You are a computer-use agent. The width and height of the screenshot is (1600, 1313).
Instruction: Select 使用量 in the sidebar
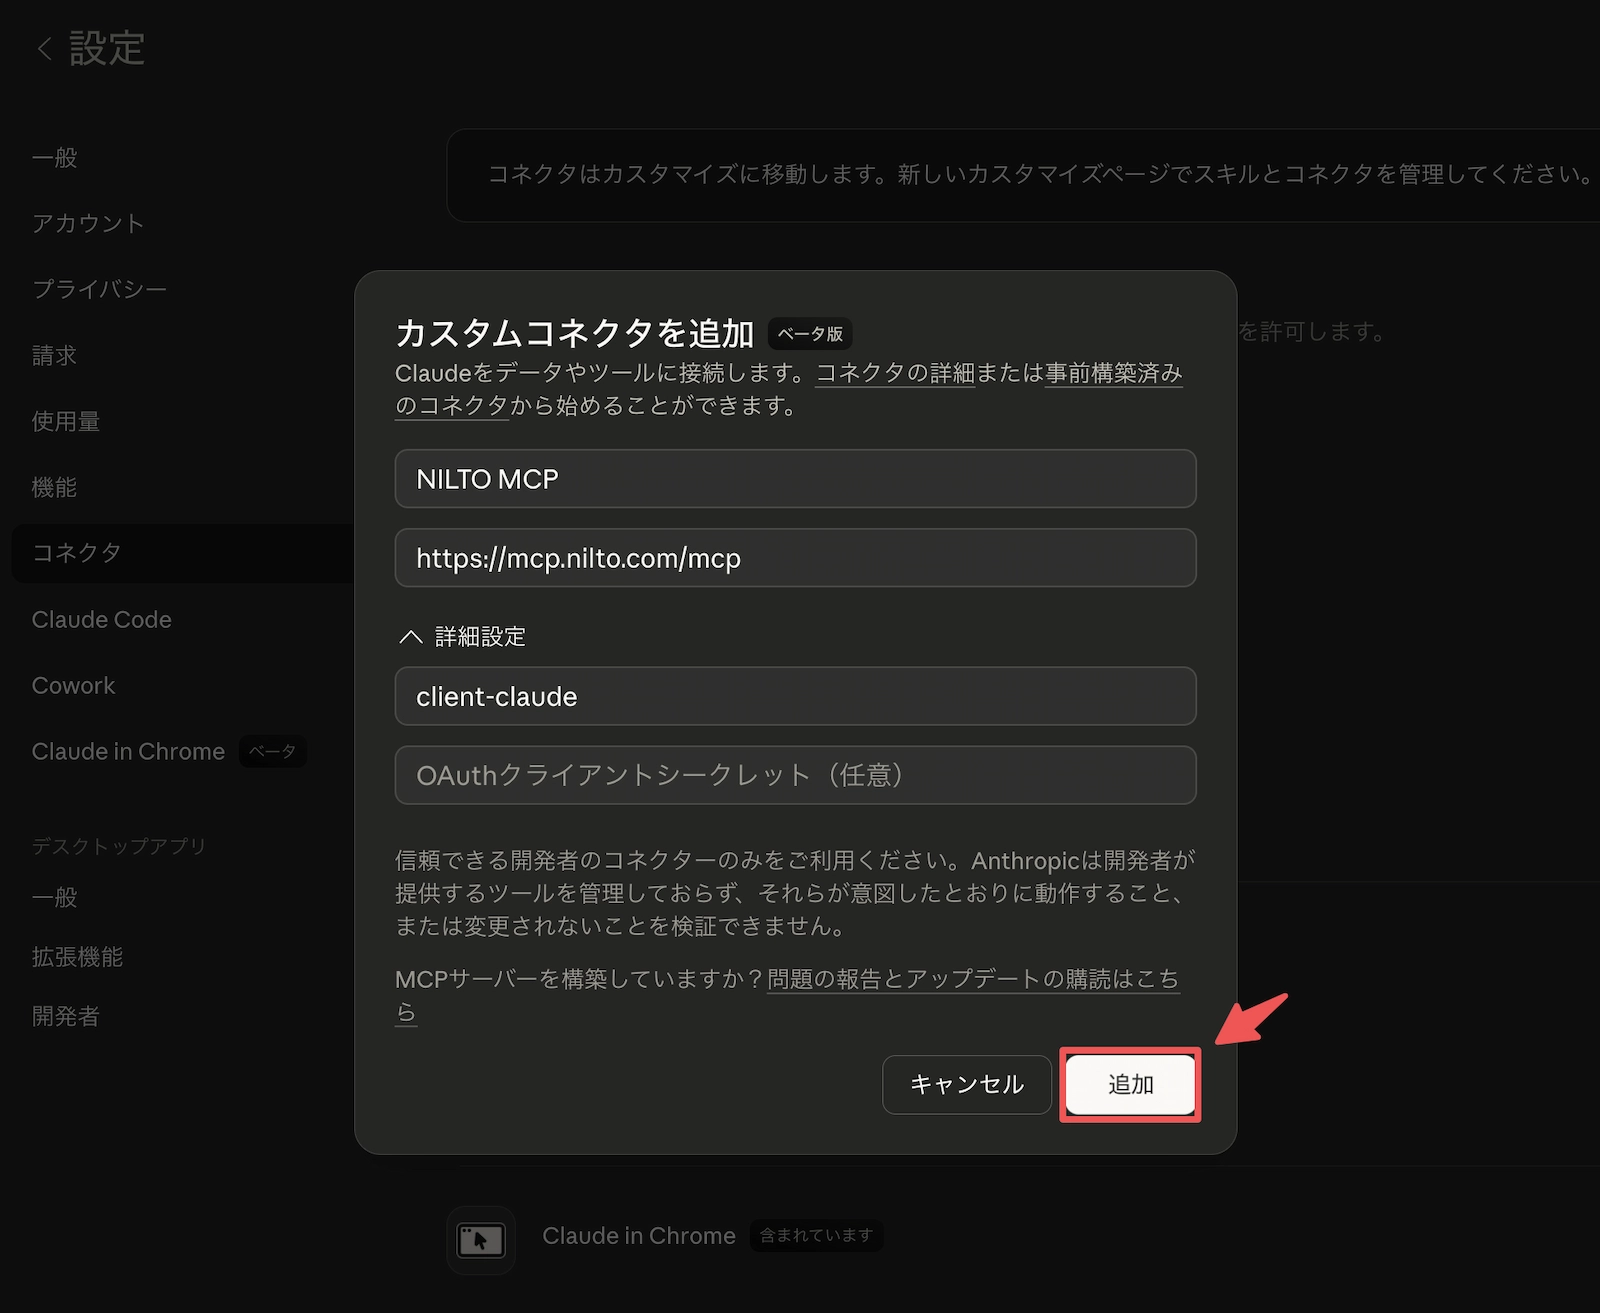click(x=66, y=421)
